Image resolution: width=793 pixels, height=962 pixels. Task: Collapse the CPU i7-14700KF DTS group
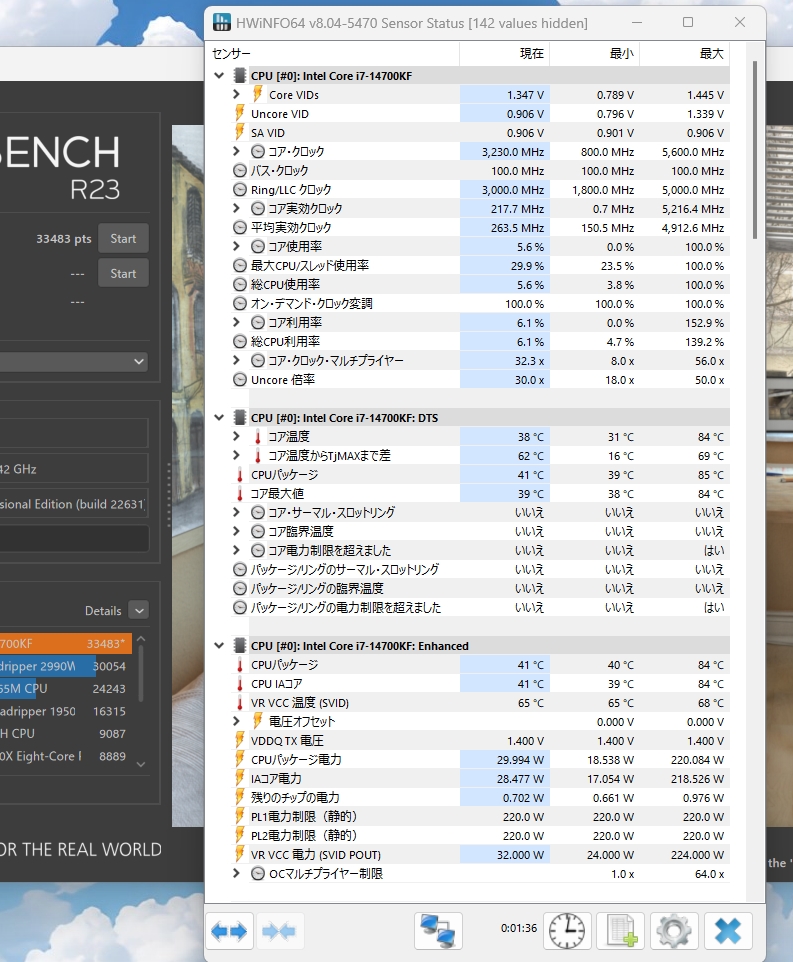pyautogui.click(x=219, y=418)
